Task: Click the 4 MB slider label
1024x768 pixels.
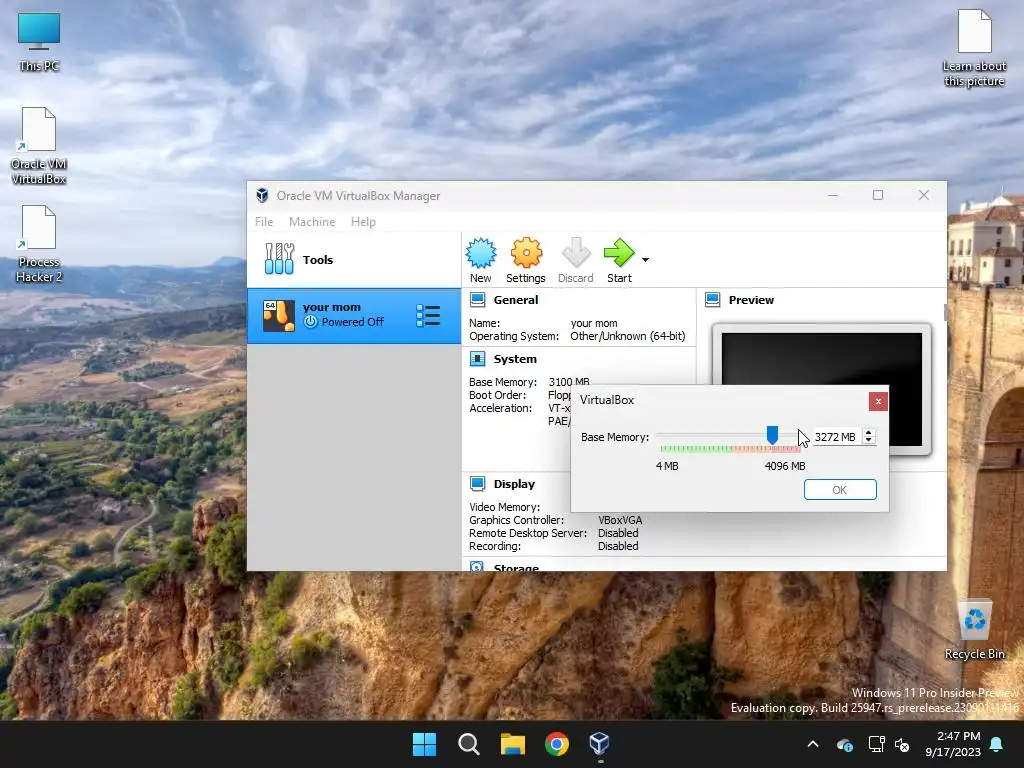Action: click(x=667, y=466)
